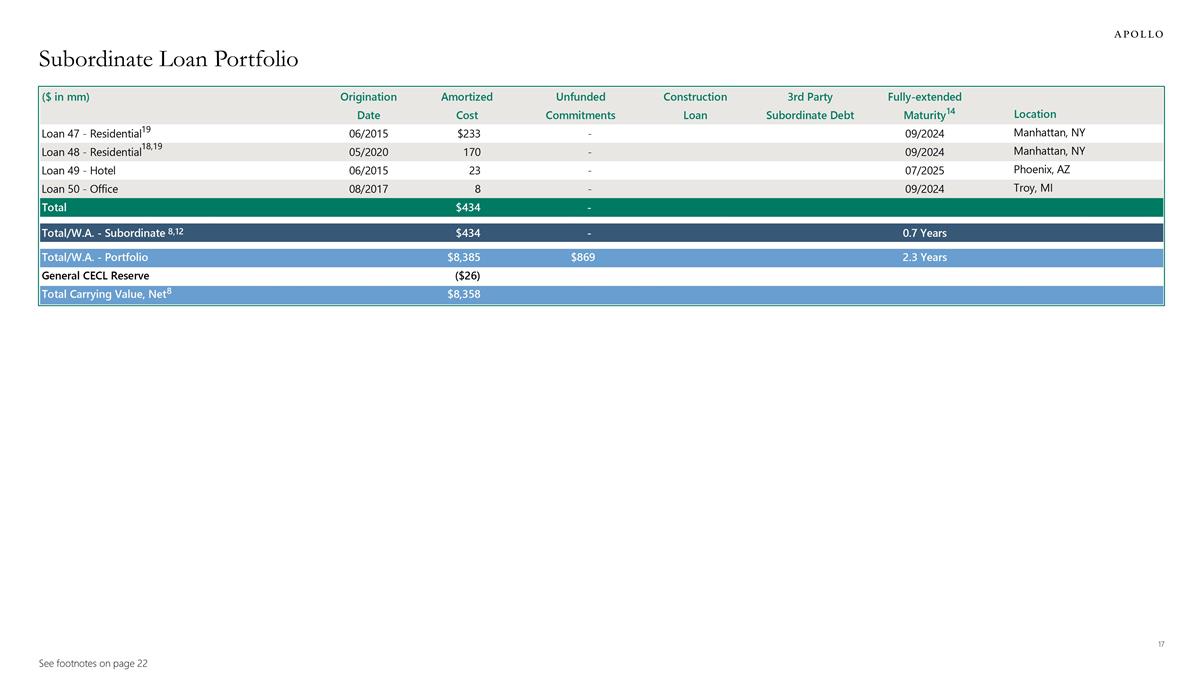Click the Subordinate Loan Portfolio title
The image size is (1200, 675).
click(168, 60)
